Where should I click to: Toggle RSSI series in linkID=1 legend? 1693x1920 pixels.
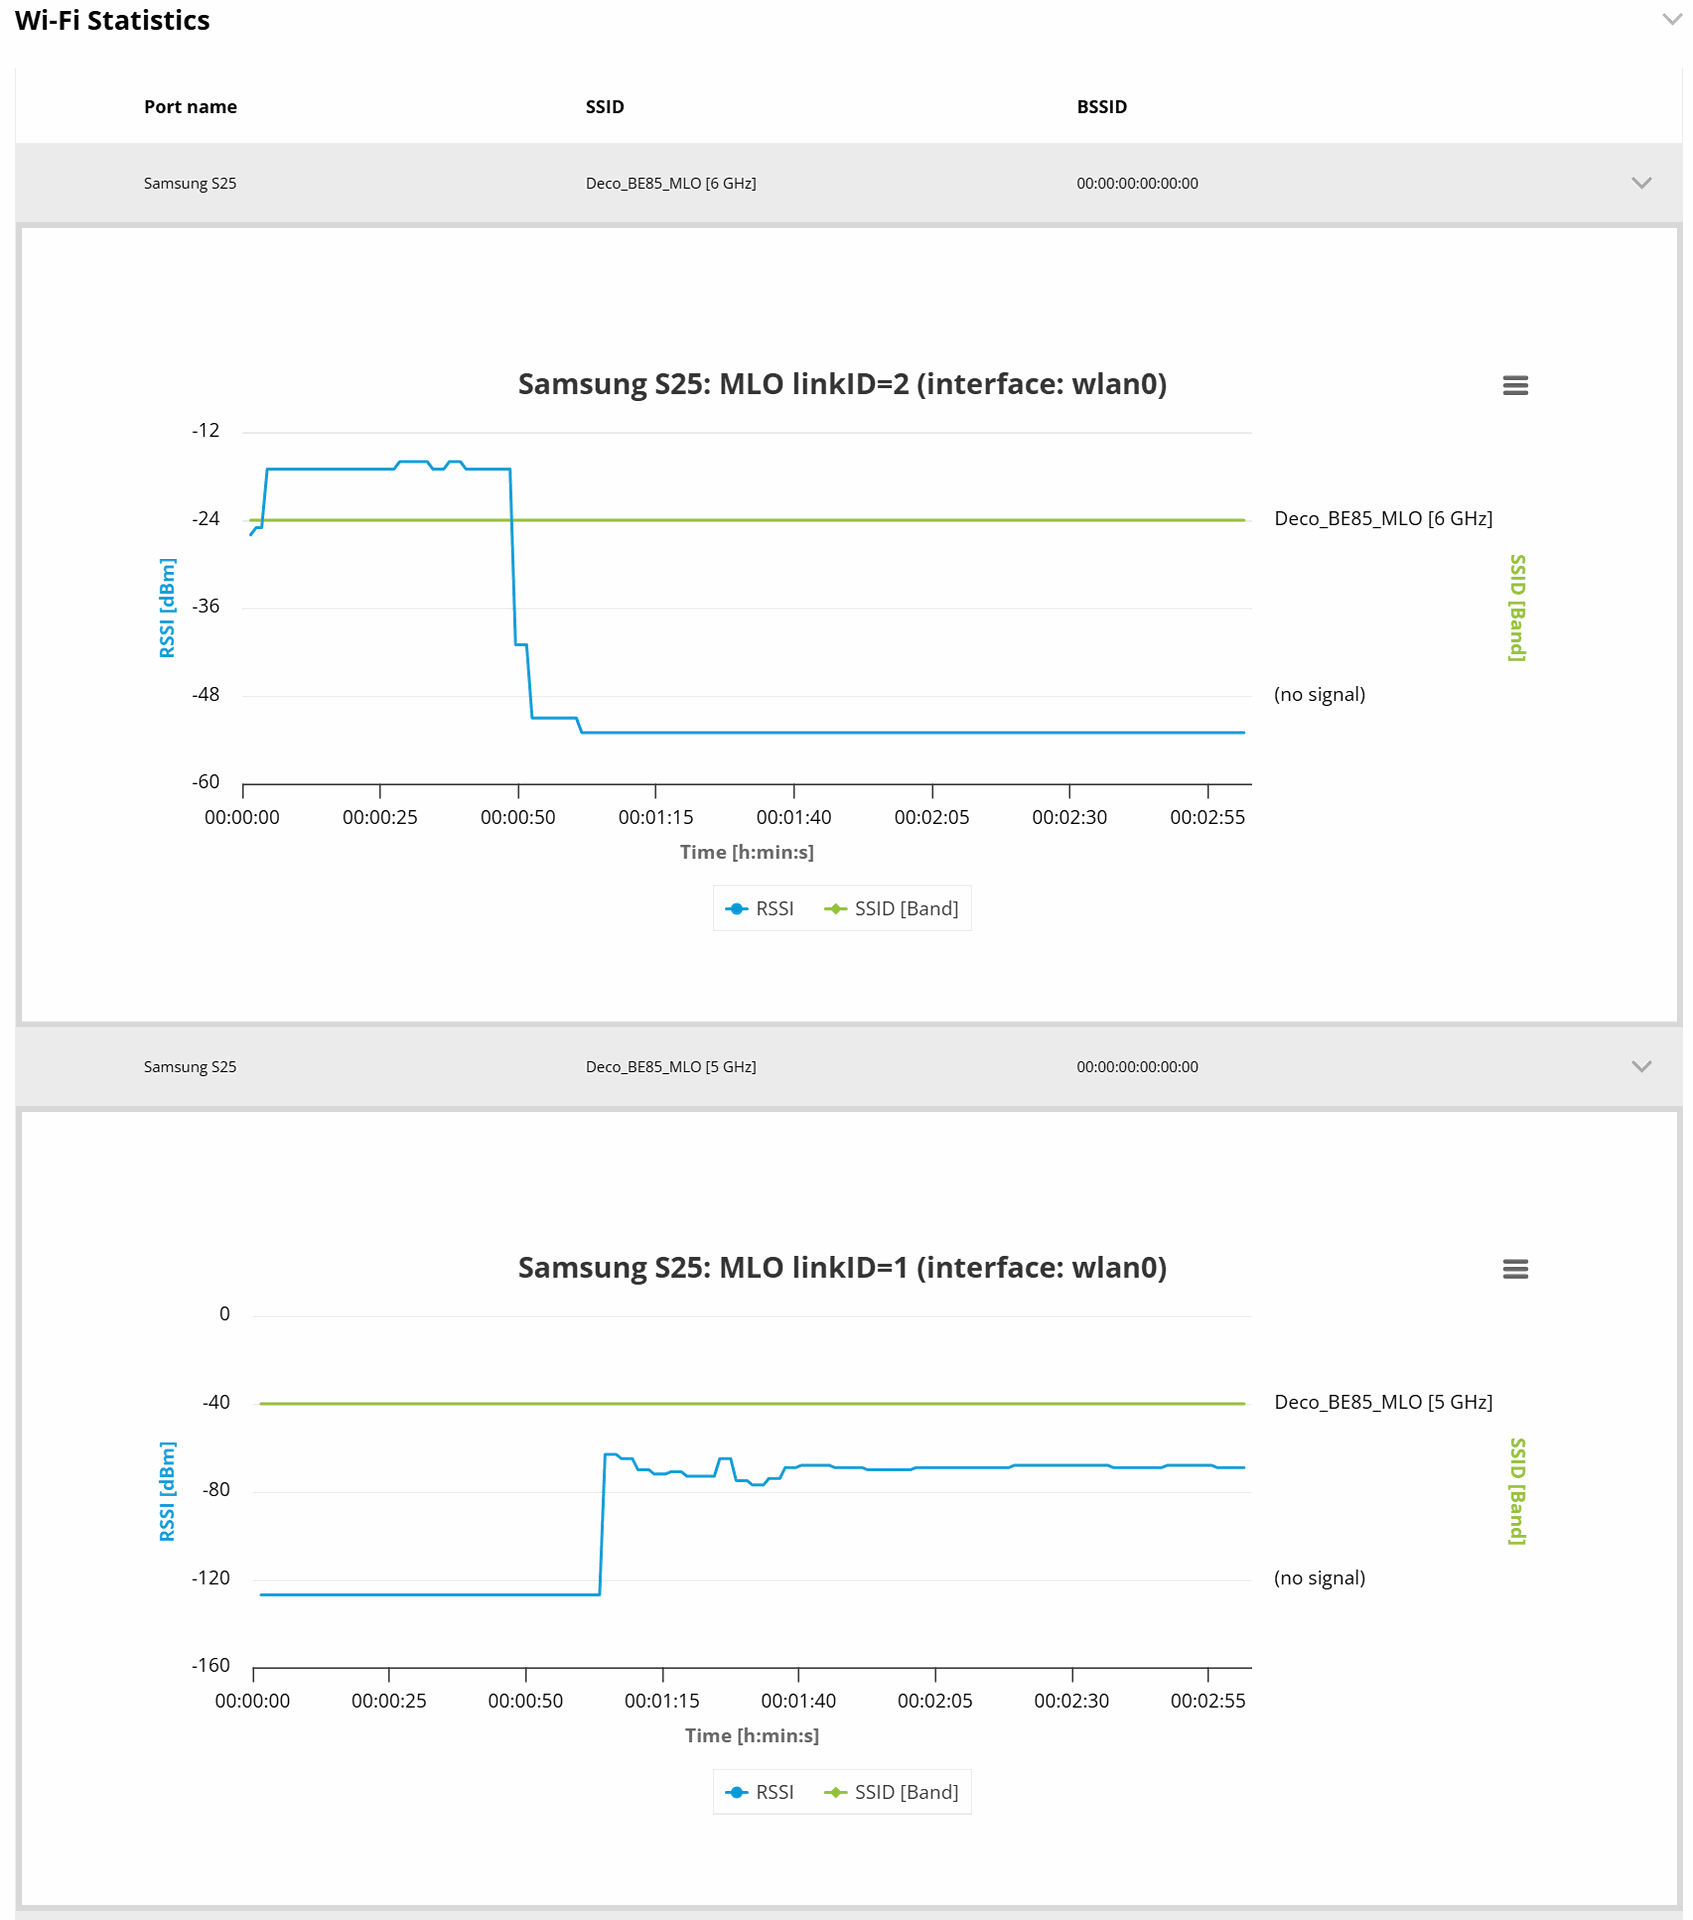[x=761, y=1793]
